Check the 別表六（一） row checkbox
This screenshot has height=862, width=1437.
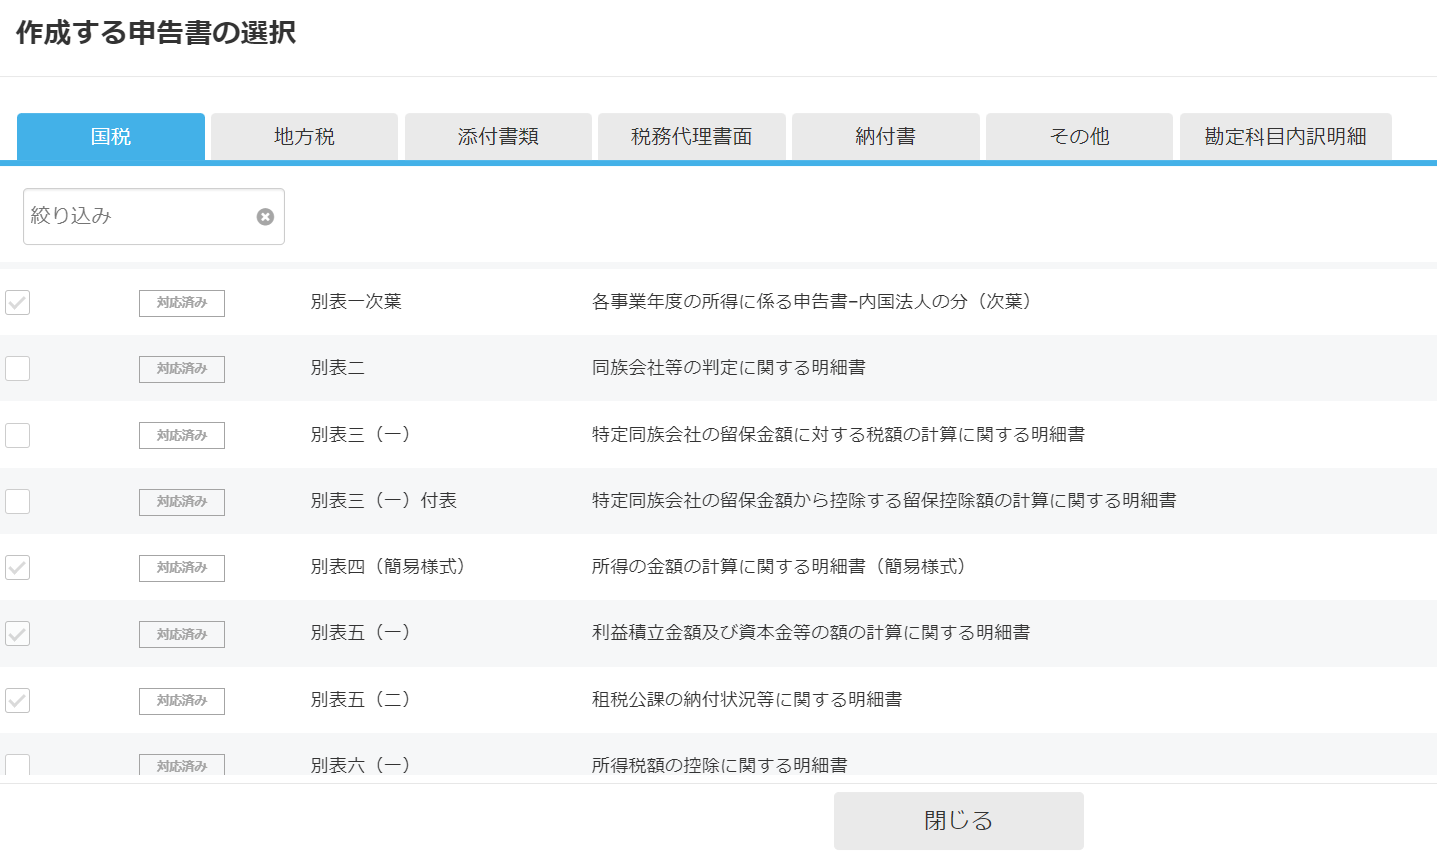coord(17,765)
